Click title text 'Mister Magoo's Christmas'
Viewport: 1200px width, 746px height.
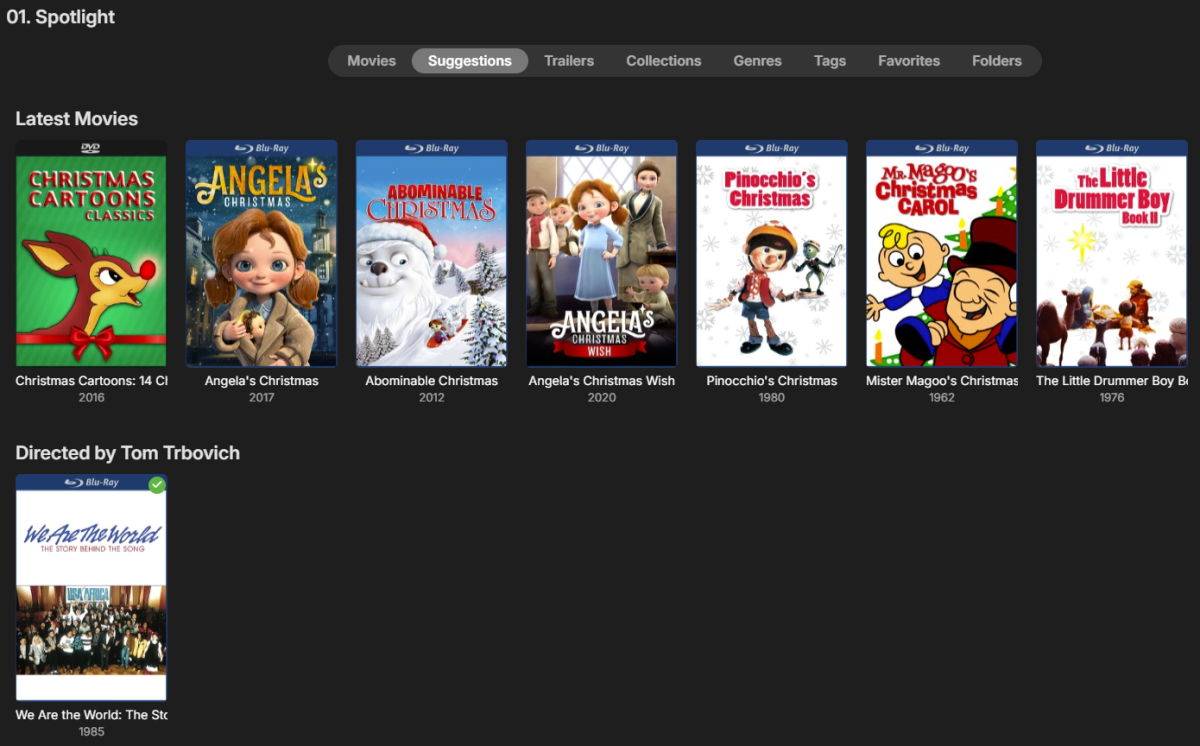coord(942,381)
